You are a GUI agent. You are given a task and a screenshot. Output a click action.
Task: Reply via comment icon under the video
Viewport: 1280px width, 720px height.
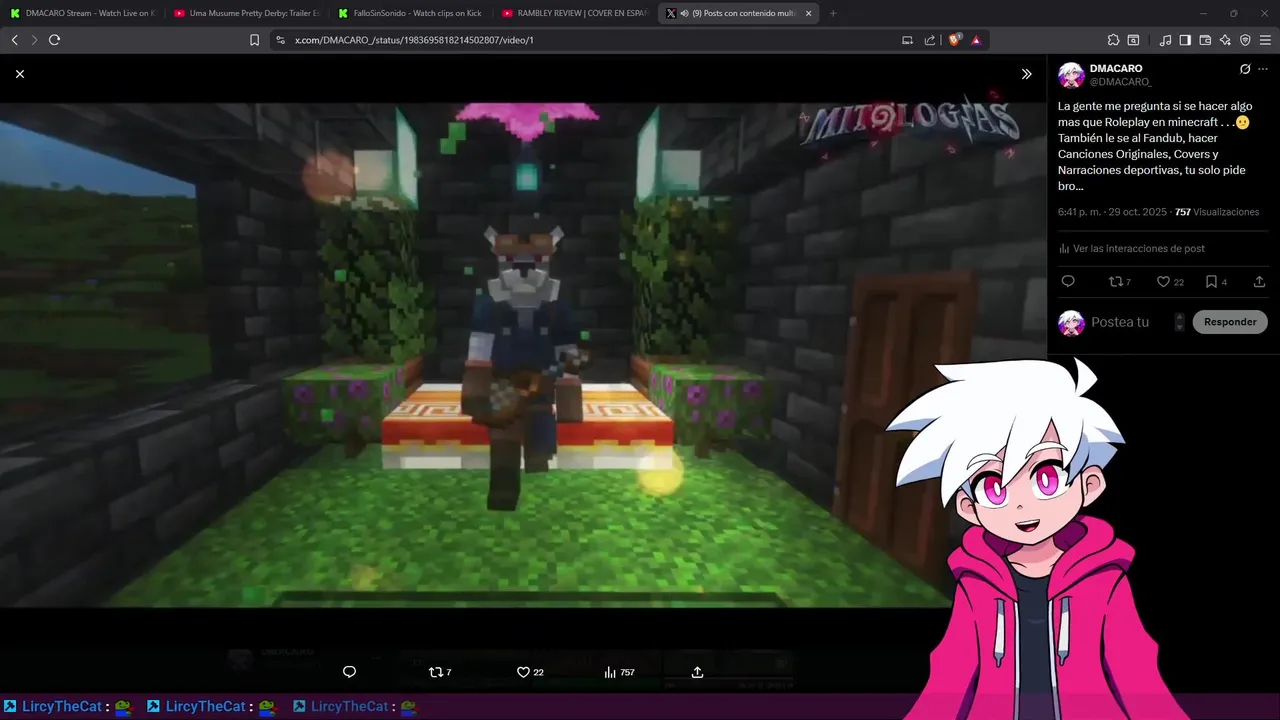pos(349,672)
